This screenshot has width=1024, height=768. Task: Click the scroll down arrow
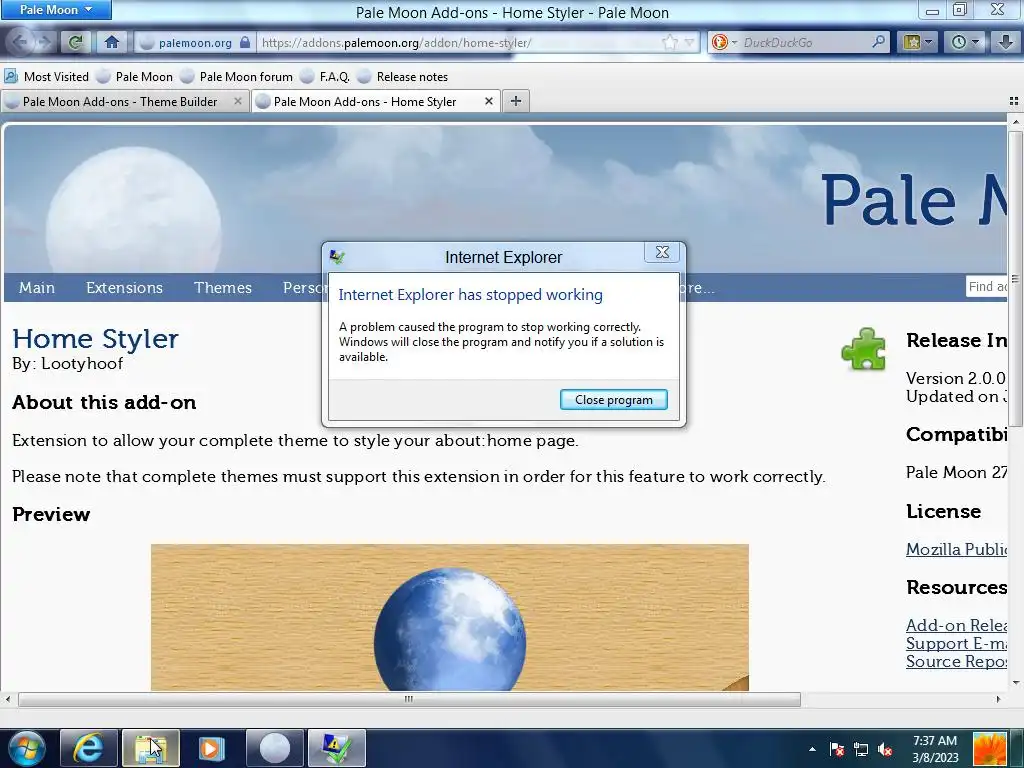1015,683
